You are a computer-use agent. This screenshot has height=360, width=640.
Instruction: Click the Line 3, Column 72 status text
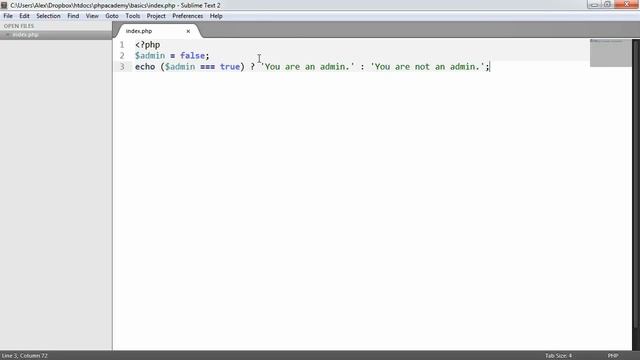pos(24,356)
